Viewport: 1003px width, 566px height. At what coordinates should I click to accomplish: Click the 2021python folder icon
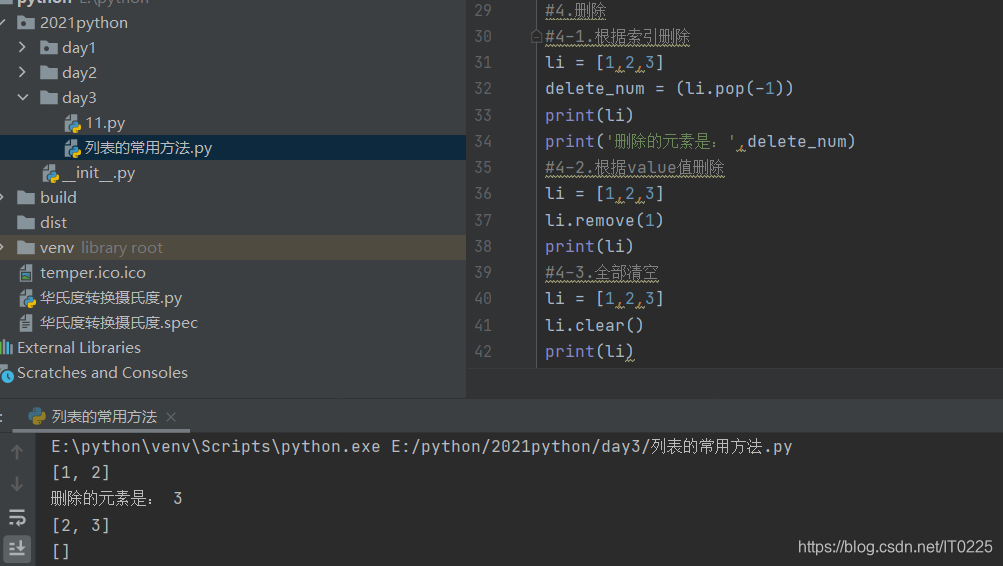click(26, 23)
